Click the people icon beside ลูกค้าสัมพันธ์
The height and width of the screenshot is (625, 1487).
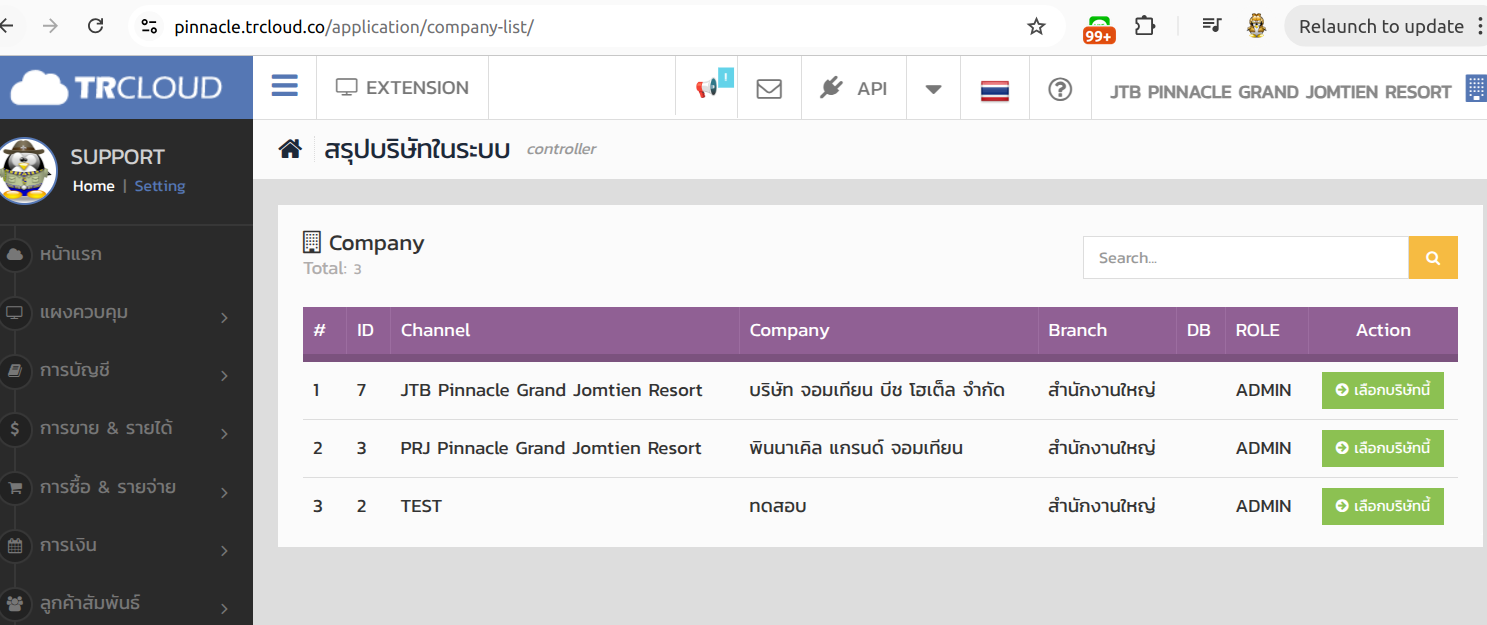[15, 604]
